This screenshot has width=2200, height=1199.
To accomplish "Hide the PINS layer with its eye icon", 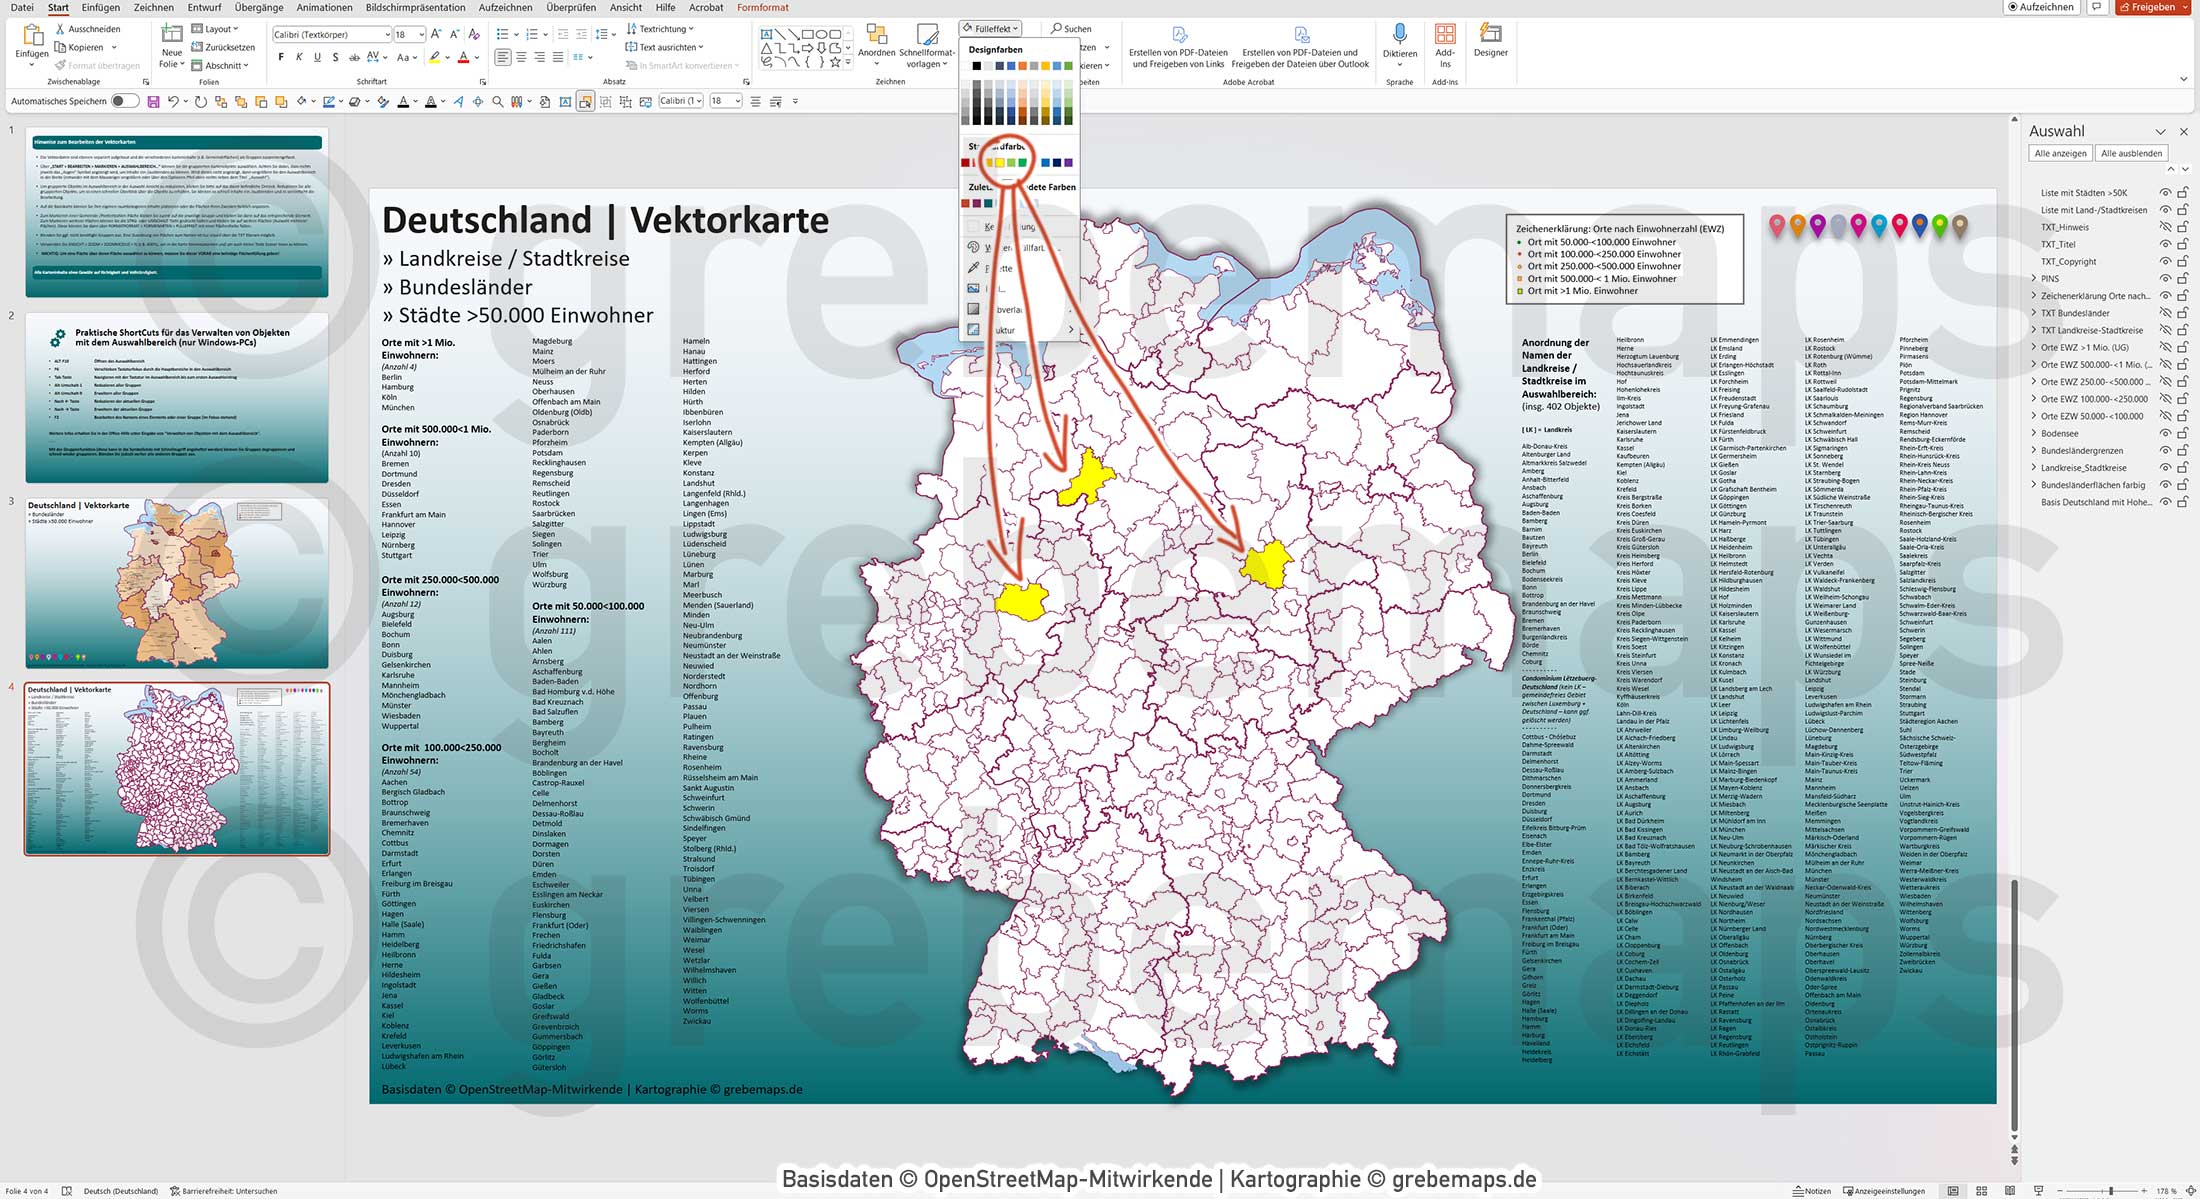I will coord(2165,278).
